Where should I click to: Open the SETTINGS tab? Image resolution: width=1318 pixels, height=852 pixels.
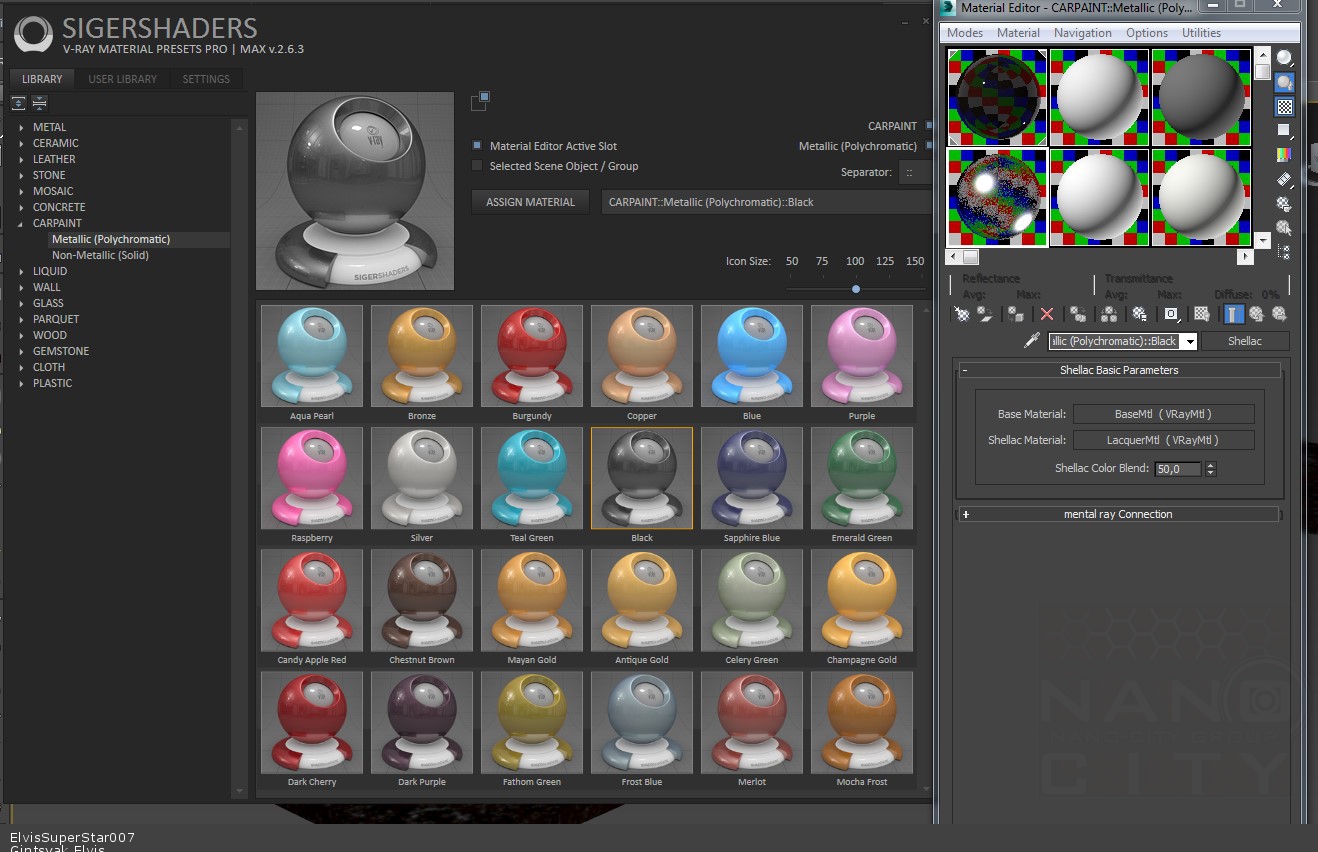tap(206, 79)
